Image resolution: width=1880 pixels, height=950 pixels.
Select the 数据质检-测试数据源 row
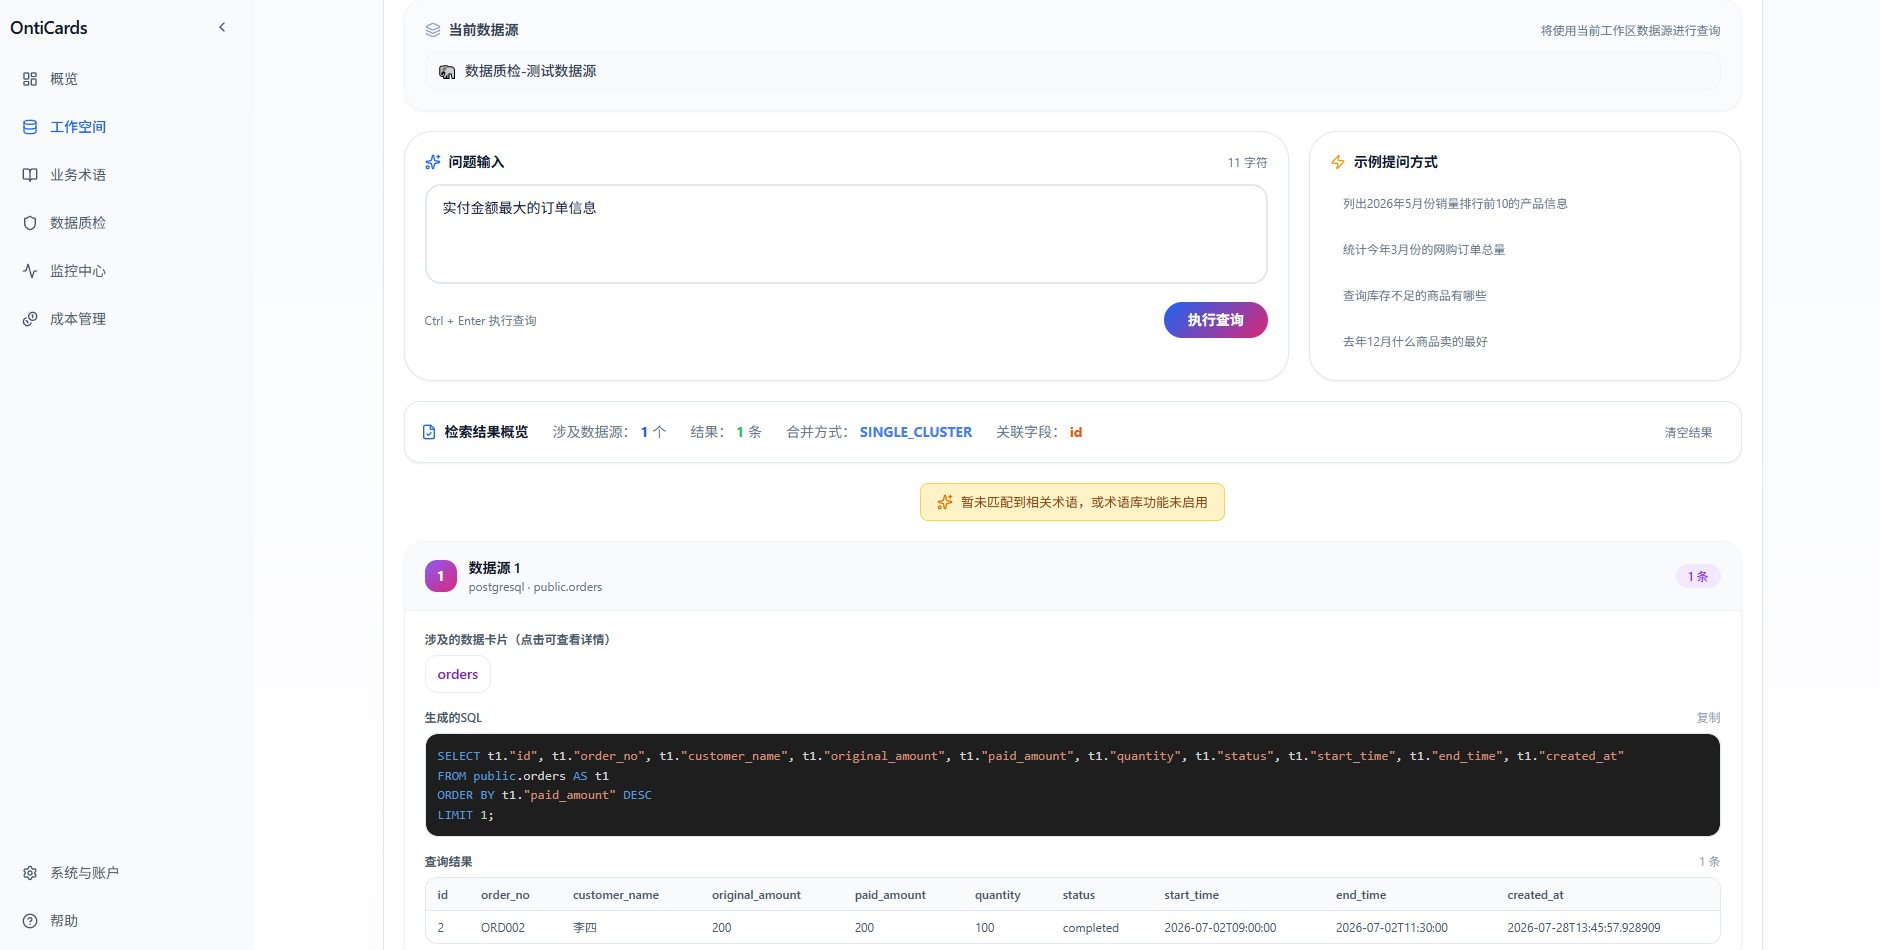1072,71
